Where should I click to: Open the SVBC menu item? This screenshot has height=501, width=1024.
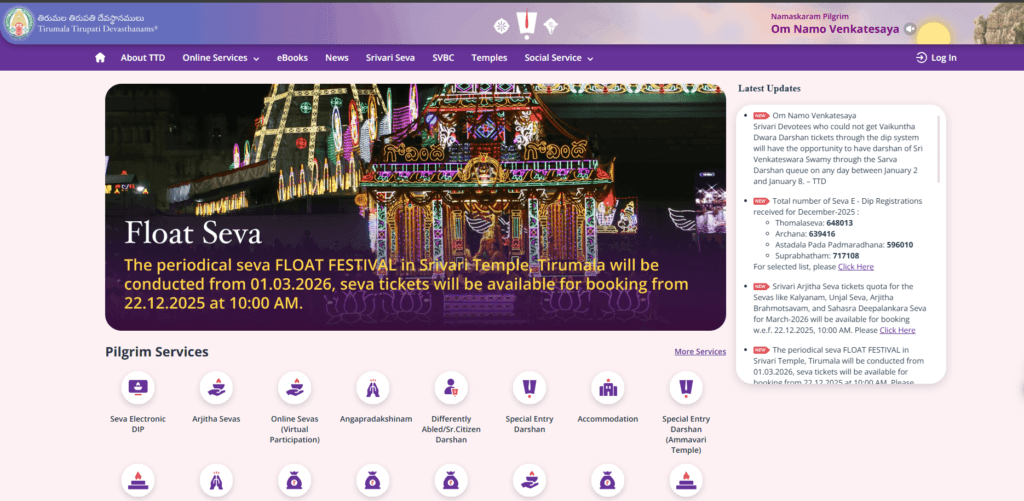click(x=443, y=57)
